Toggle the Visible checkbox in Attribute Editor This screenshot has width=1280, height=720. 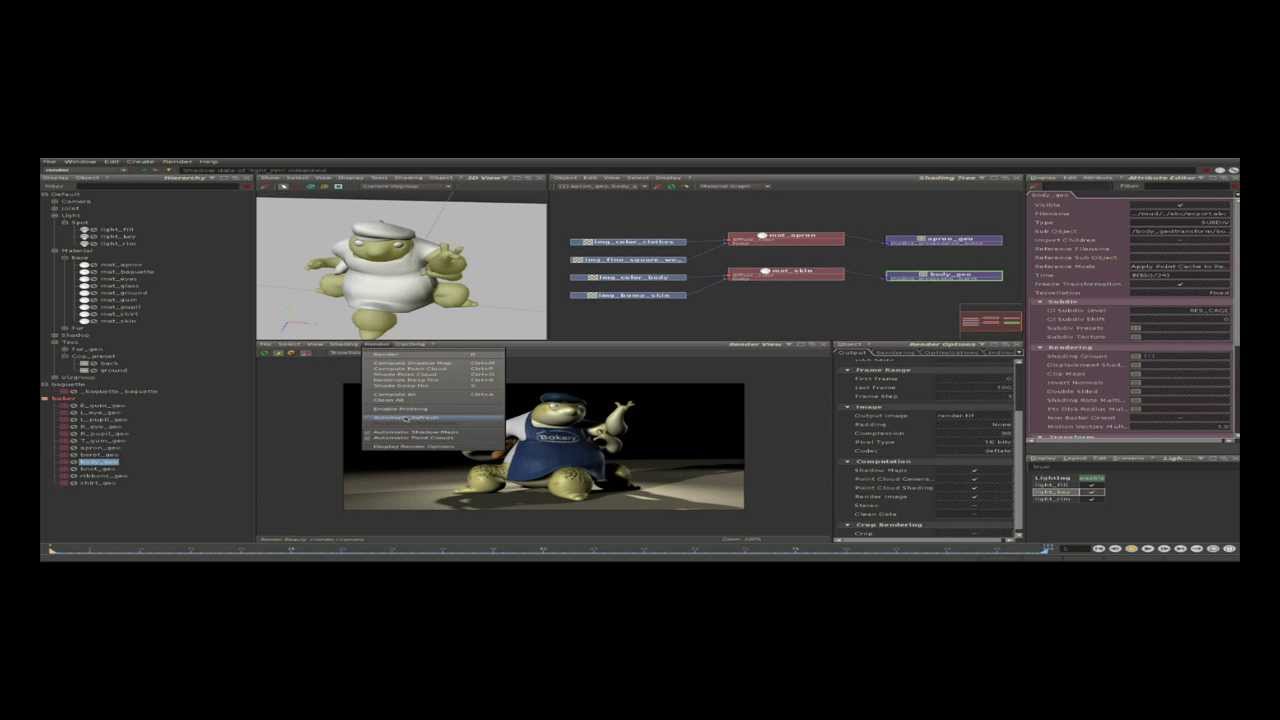(1180, 205)
